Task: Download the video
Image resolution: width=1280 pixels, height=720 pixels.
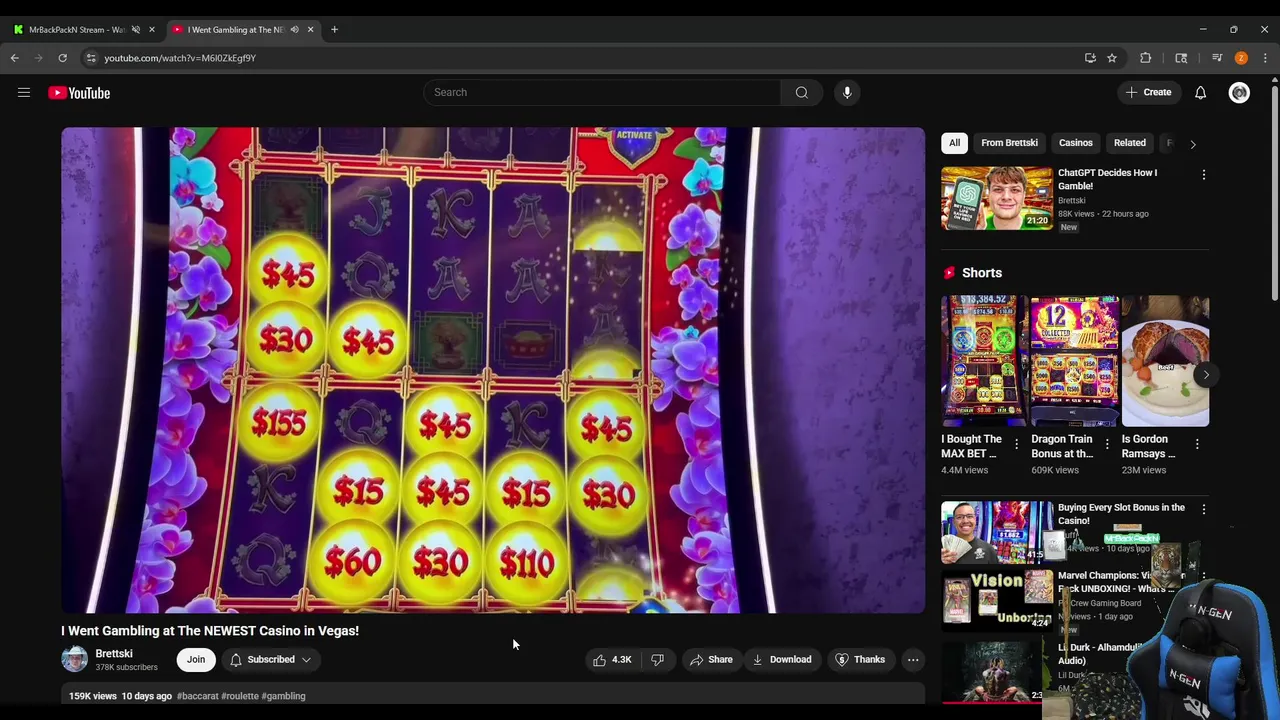Action: click(x=782, y=660)
